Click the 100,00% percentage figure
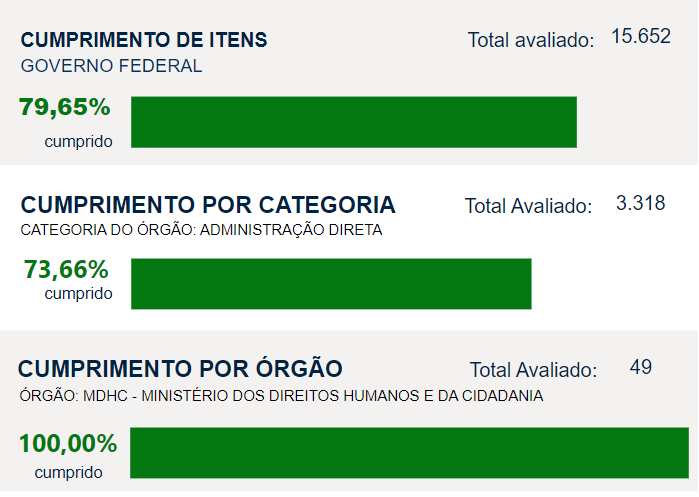Image resolution: width=699 pixels, height=497 pixels. tap(68, 443)
